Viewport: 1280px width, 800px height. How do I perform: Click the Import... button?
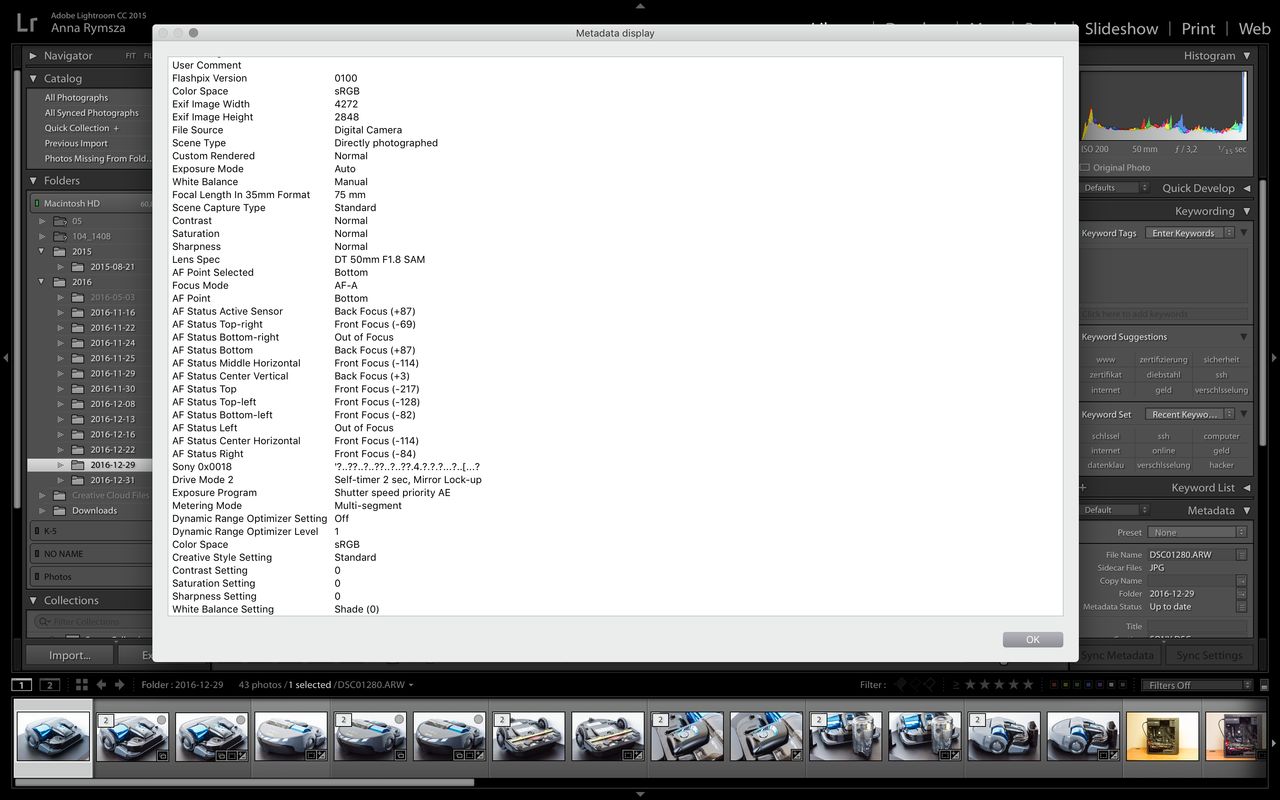70,656
